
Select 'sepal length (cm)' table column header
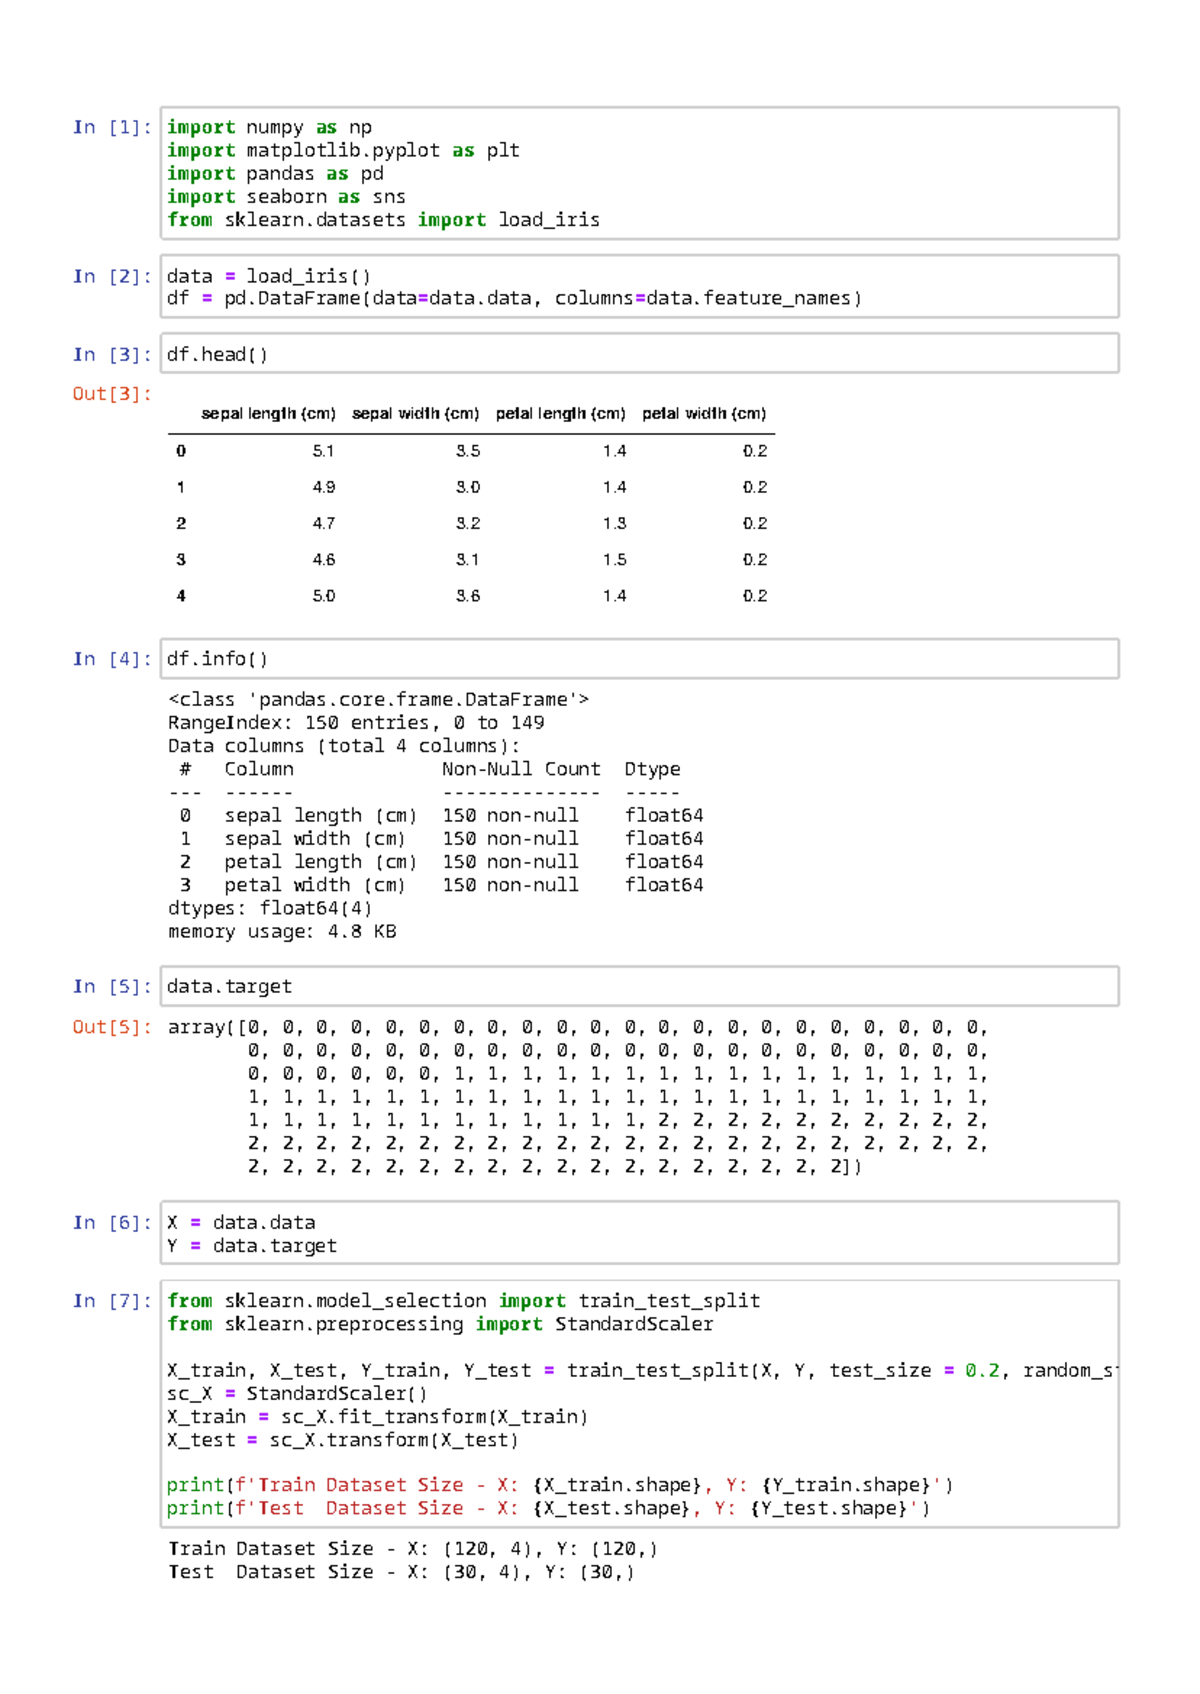(268, 413)
